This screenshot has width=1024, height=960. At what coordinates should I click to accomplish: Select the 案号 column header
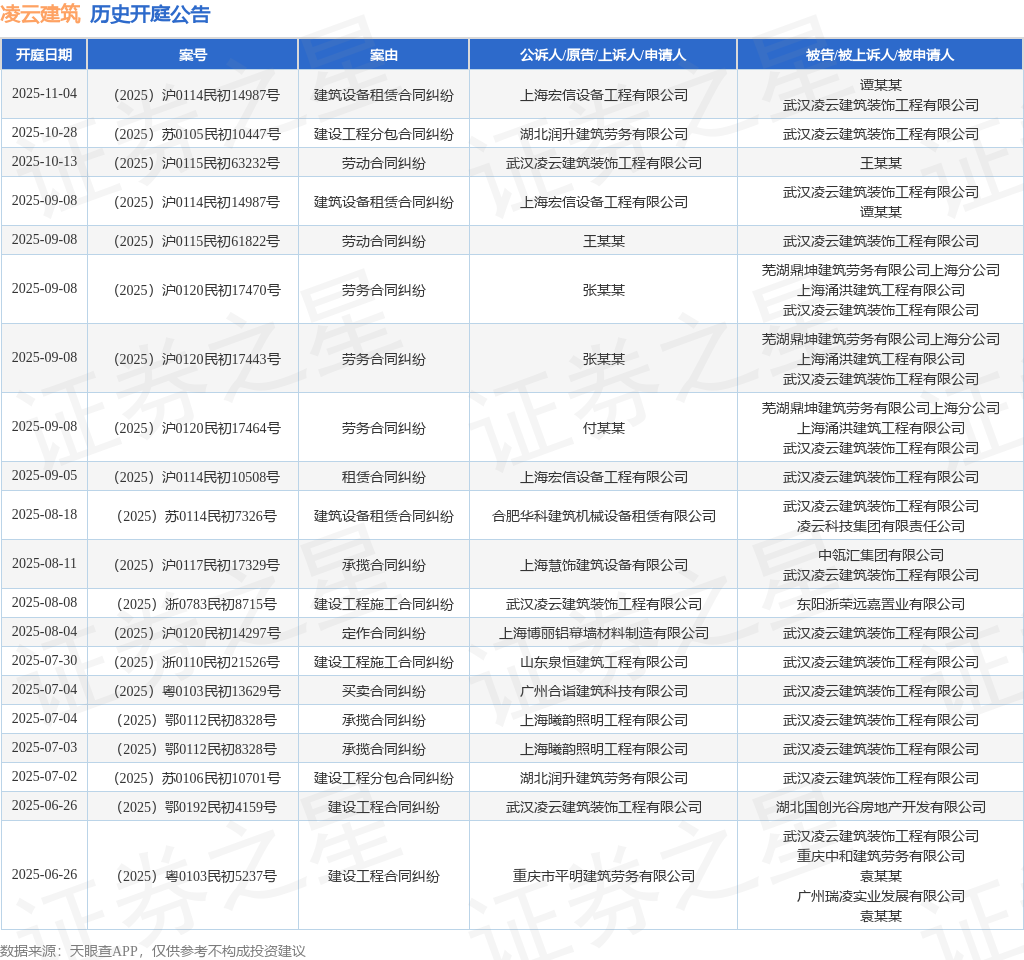193,55
